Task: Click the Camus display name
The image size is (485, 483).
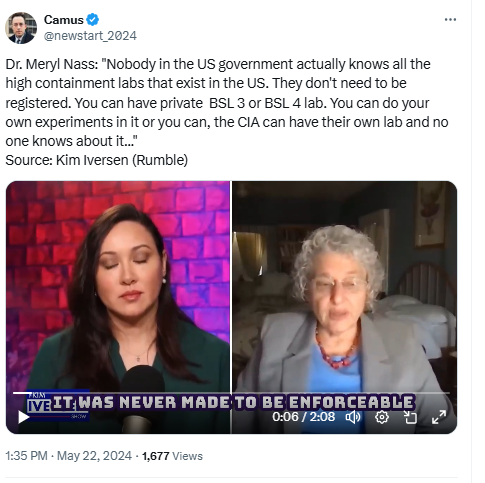Action: click(63, 20)
